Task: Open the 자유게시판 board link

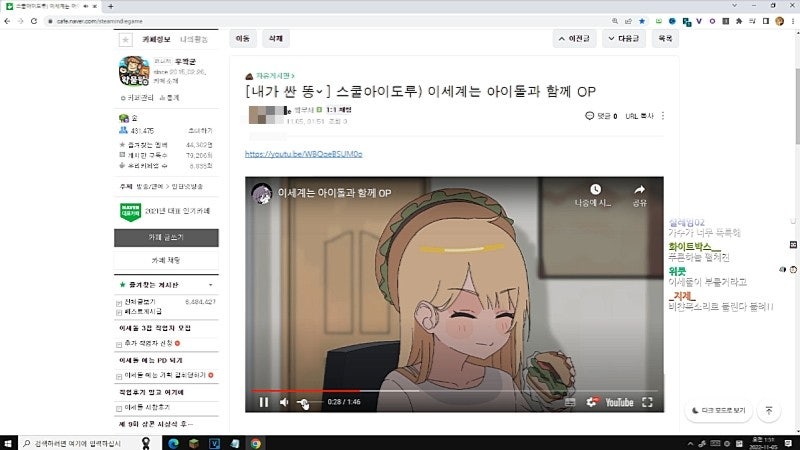Action: pyautogui.click(x=275, y=76)
